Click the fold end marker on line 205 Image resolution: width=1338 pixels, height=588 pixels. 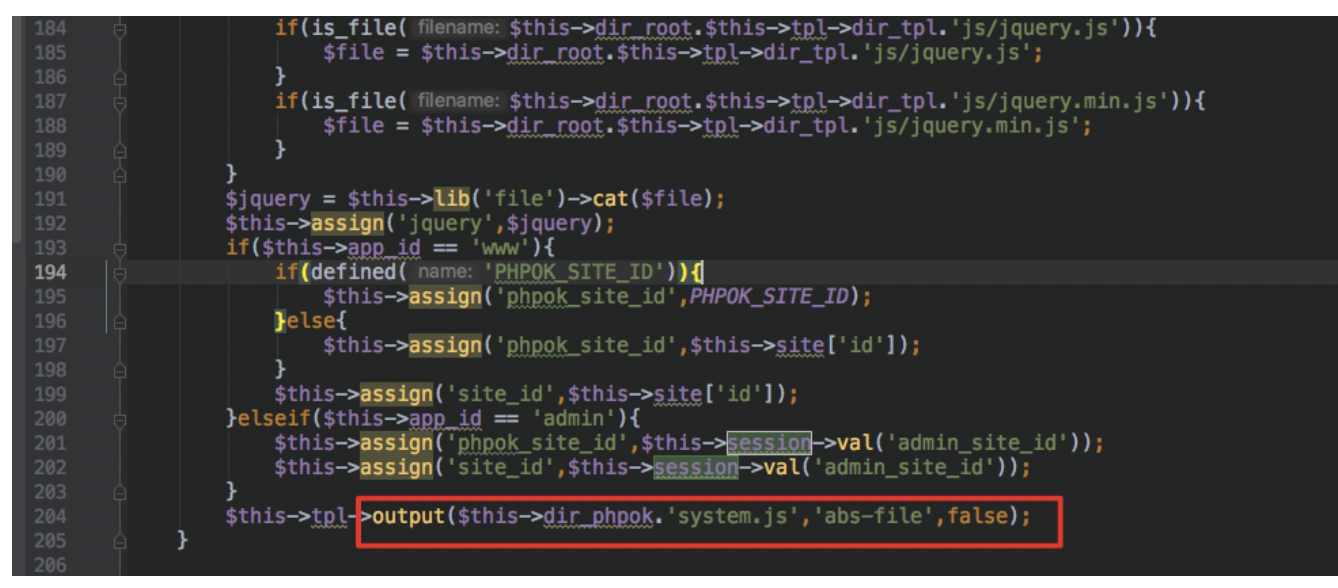pyautogui.click(x=121, y=541)
